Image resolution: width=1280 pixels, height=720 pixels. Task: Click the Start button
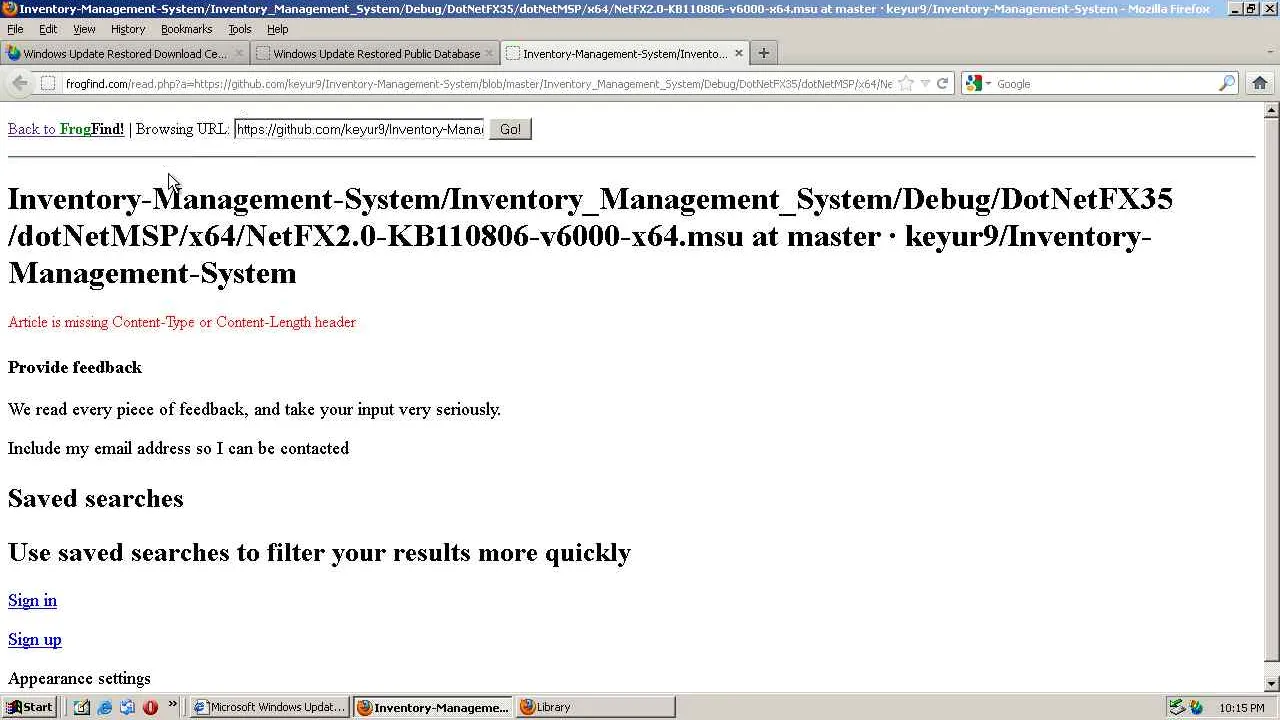[x=29, y=707]
